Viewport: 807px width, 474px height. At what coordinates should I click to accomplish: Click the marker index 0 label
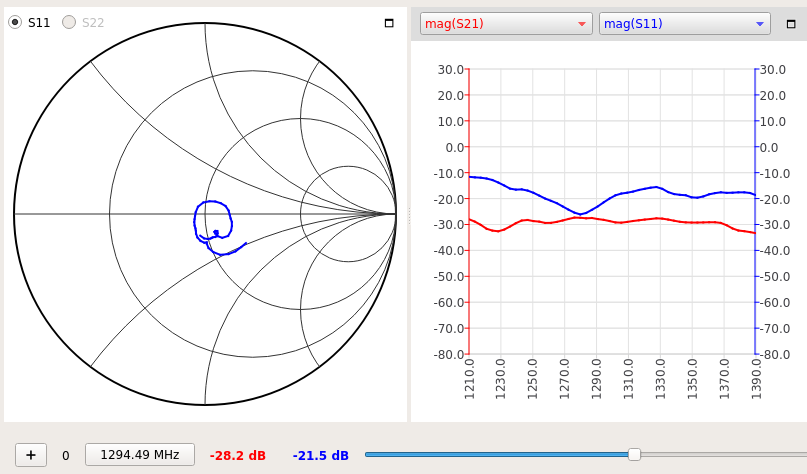pyautogui.click(x=65, y=455)
